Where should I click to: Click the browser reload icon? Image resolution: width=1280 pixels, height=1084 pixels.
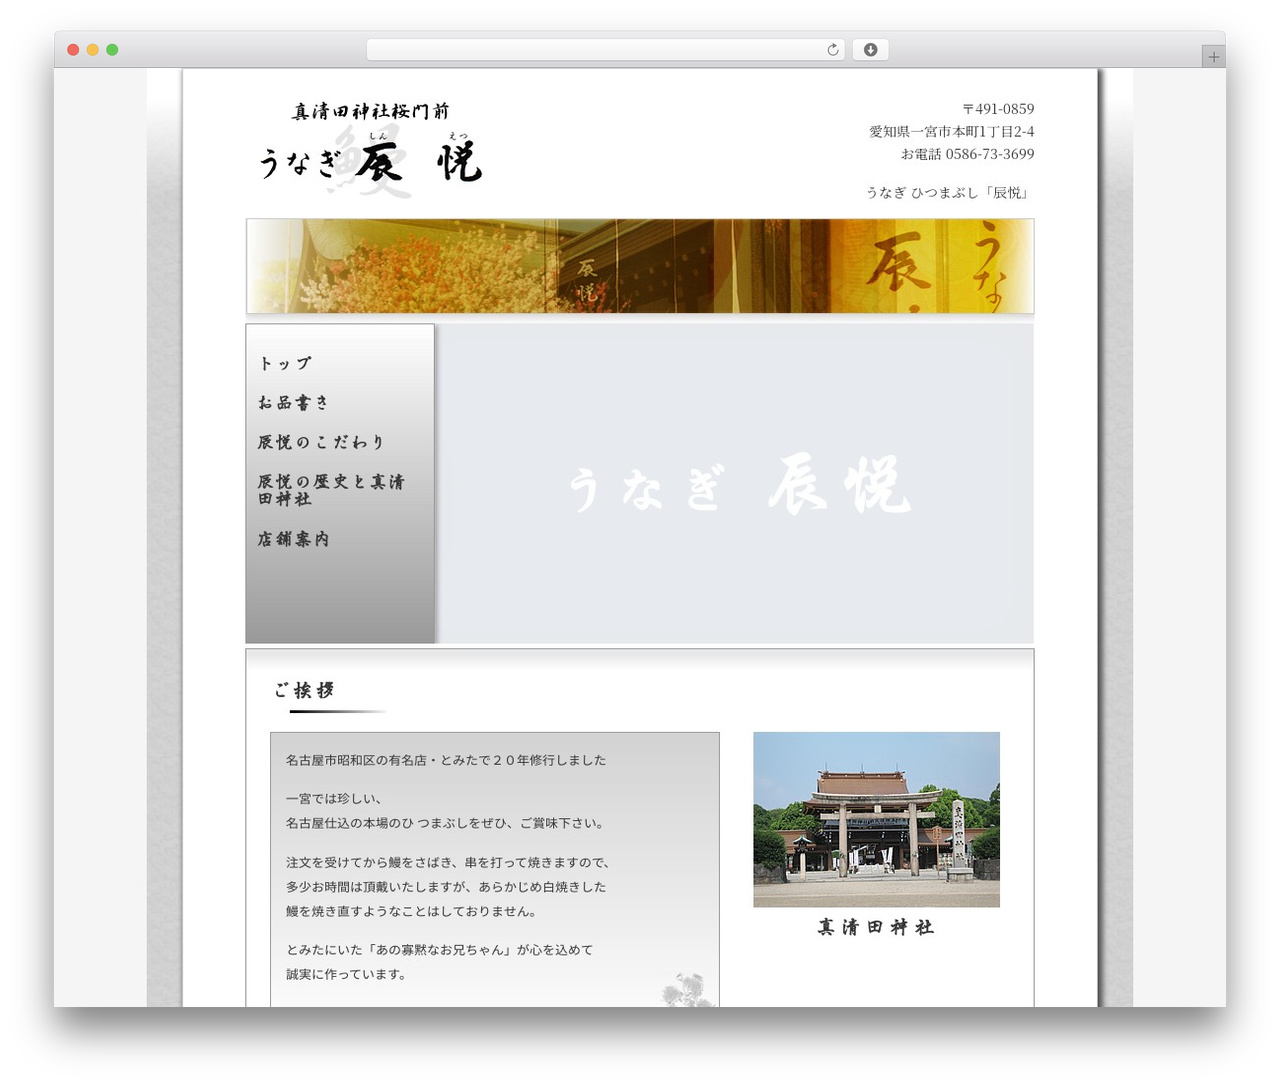tap(832, 50)
